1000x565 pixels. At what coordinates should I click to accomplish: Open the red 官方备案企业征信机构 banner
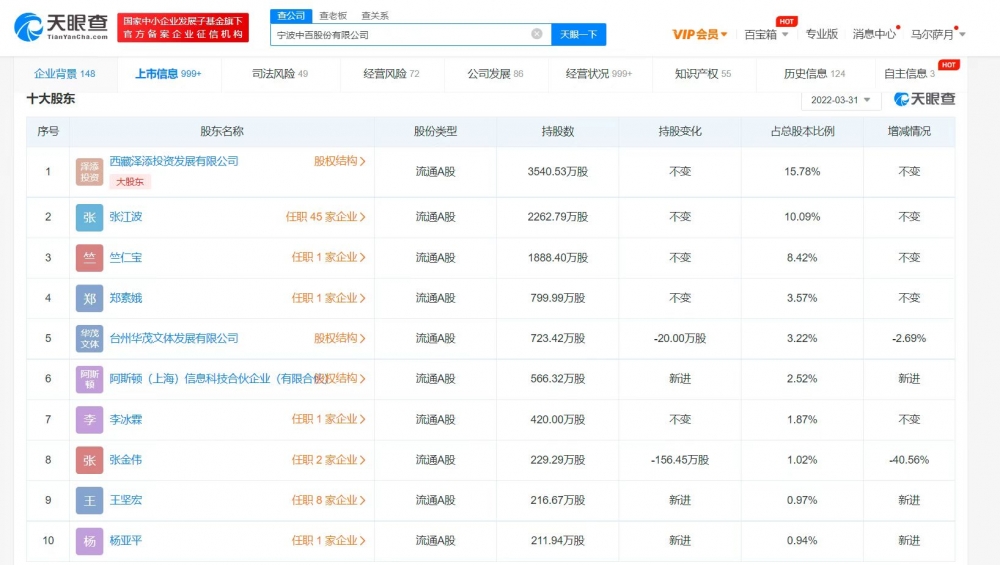pyautogui.click(x=183, y=27)
